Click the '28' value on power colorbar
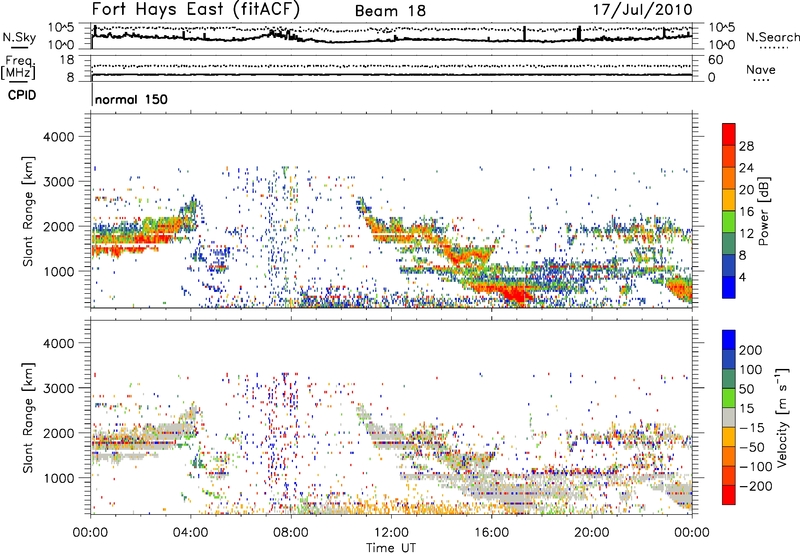The image size is (800, 554). tap(746, 146)
